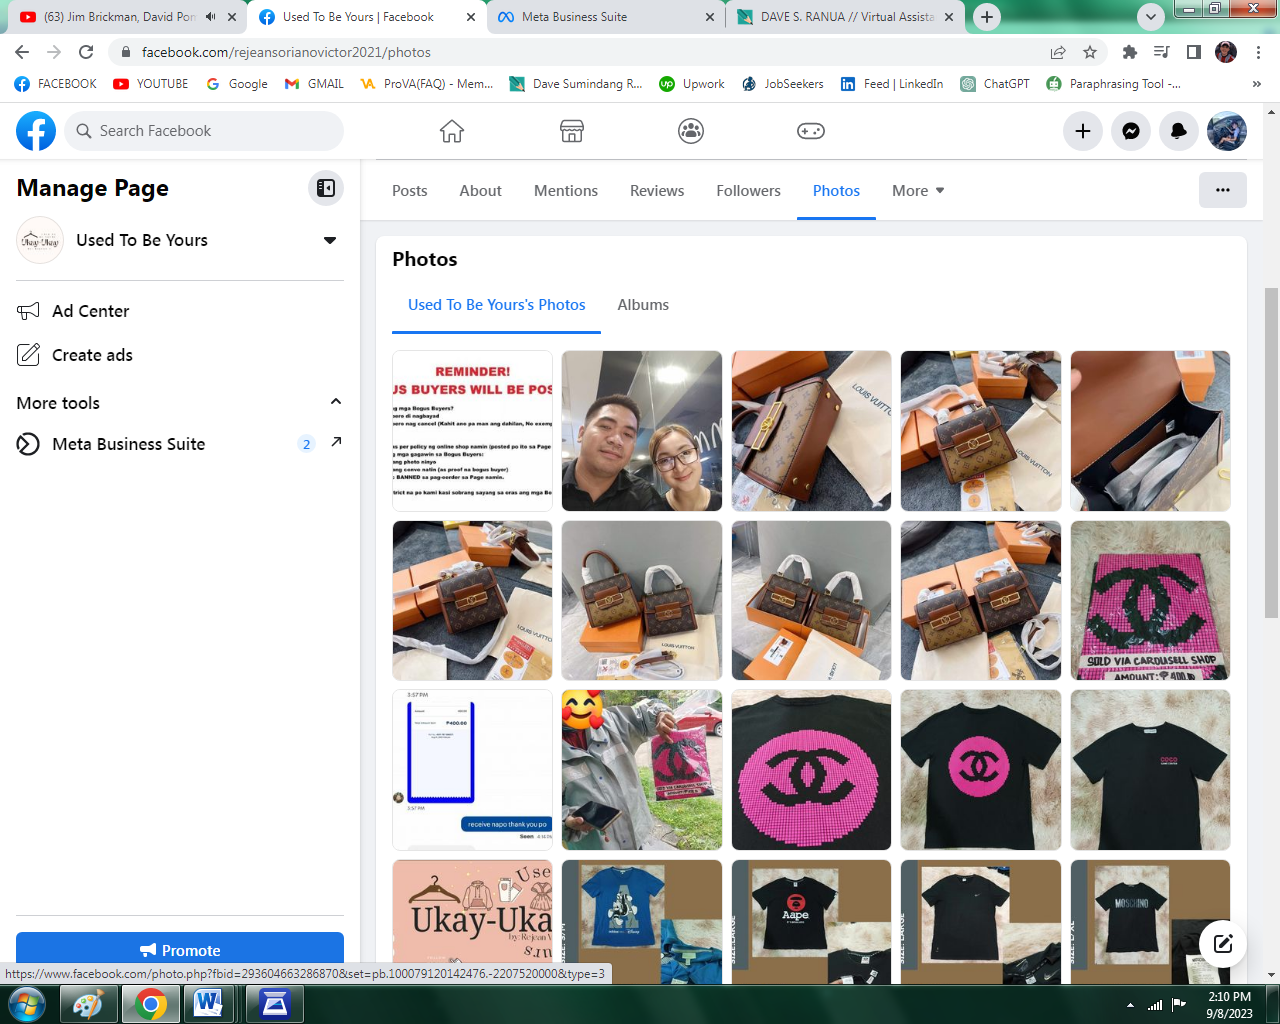The image size is (1280, 1024).
Task: Open the GMAIL bookmark
Action: coord(314,84)
